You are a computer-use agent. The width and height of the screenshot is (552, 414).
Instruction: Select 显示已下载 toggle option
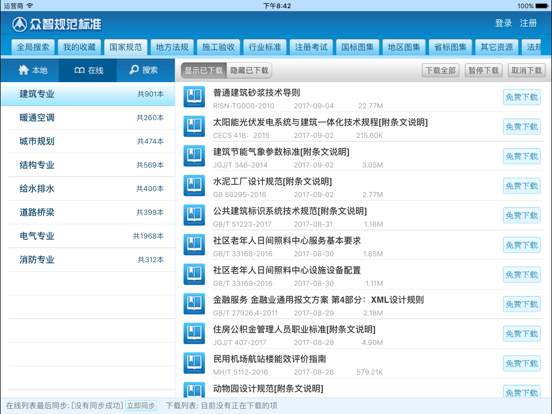pos(204,70)
